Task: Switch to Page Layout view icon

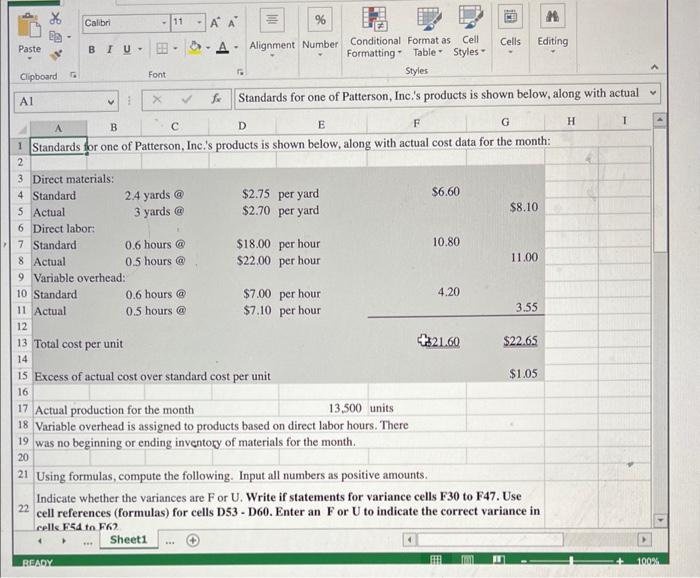Action: [x=467, y=560]
